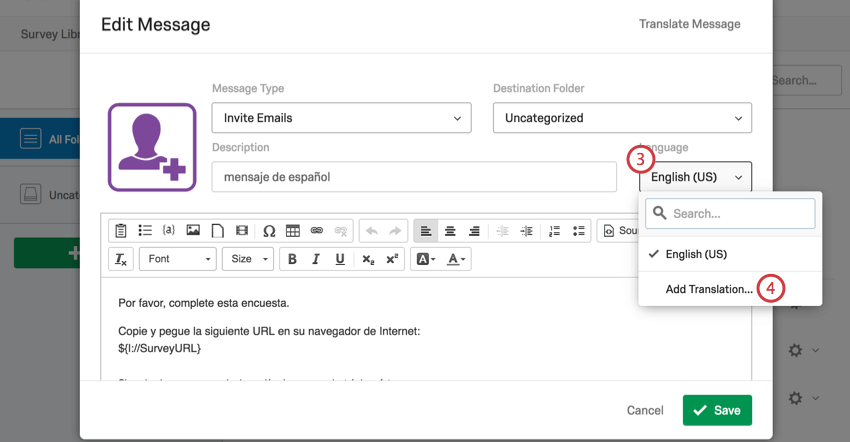Insert a special character with Omega icon
This screenshot has width=850, height=442.
(x=269, y=231)
